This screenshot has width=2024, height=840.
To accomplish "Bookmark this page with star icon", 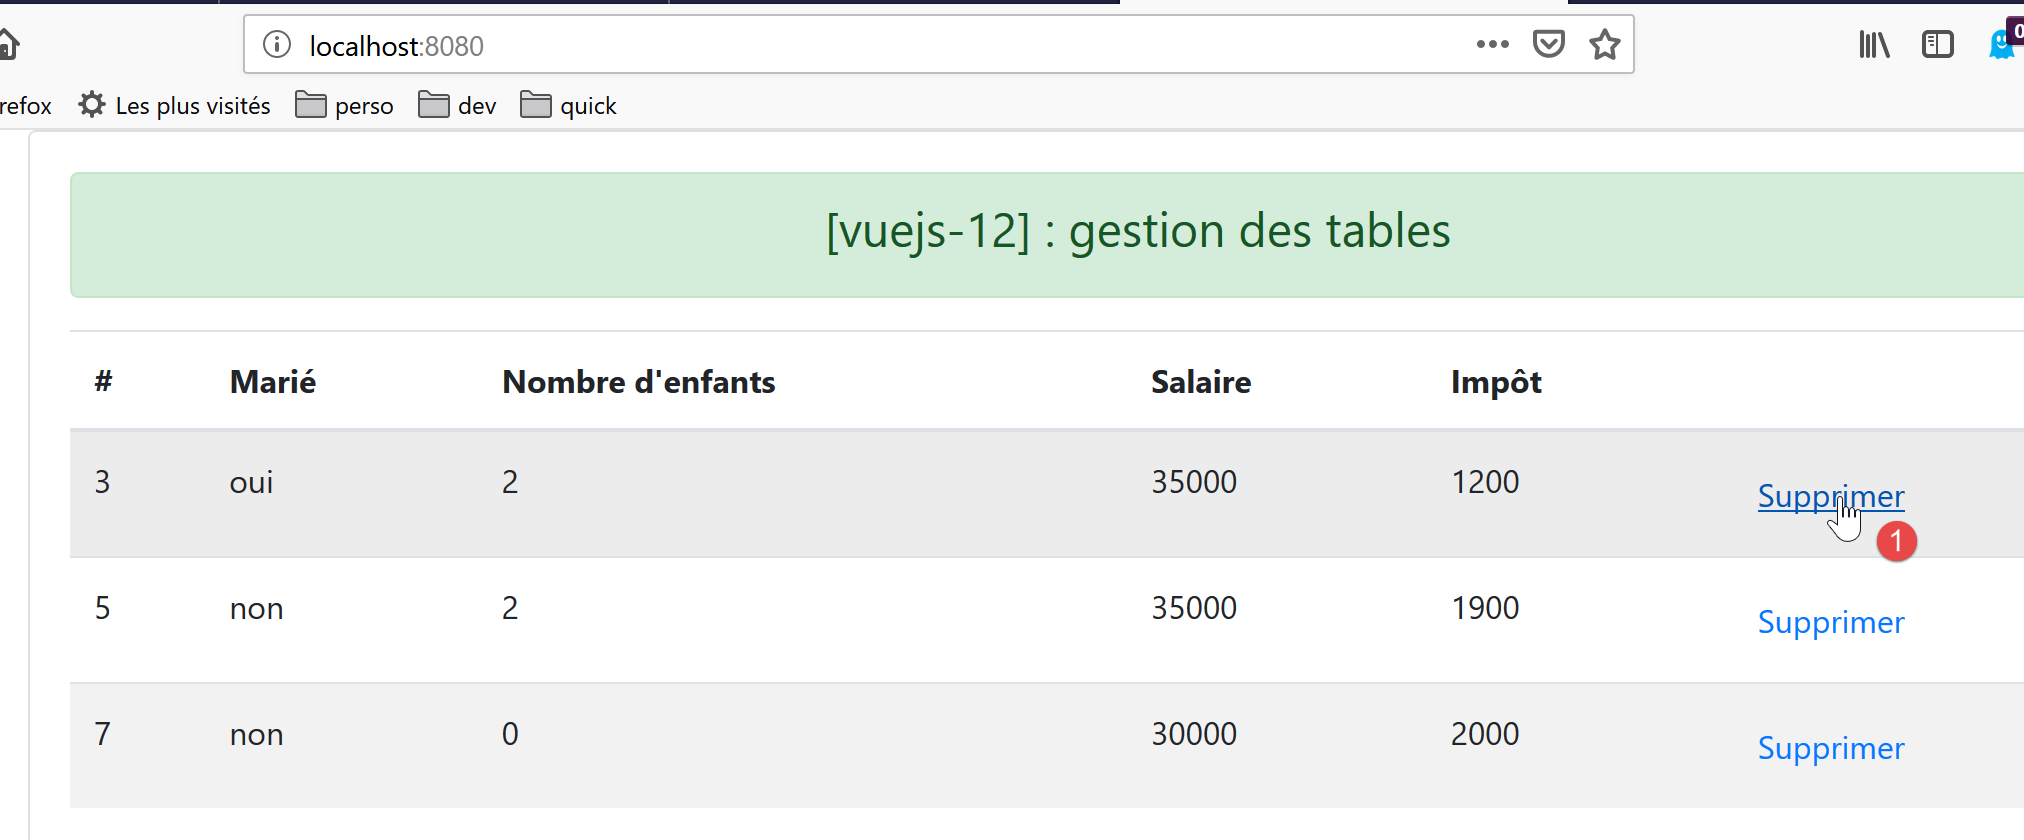I will (1604, 45).
